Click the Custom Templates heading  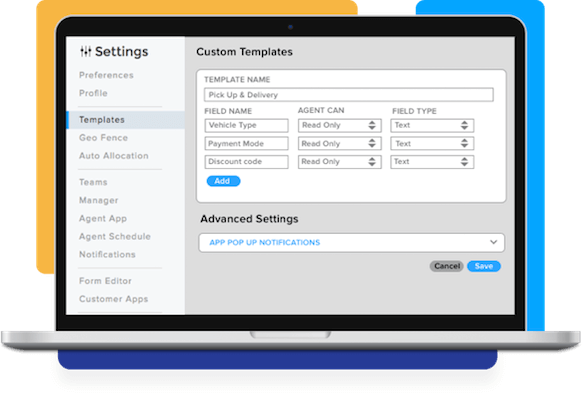coord(244,52)
